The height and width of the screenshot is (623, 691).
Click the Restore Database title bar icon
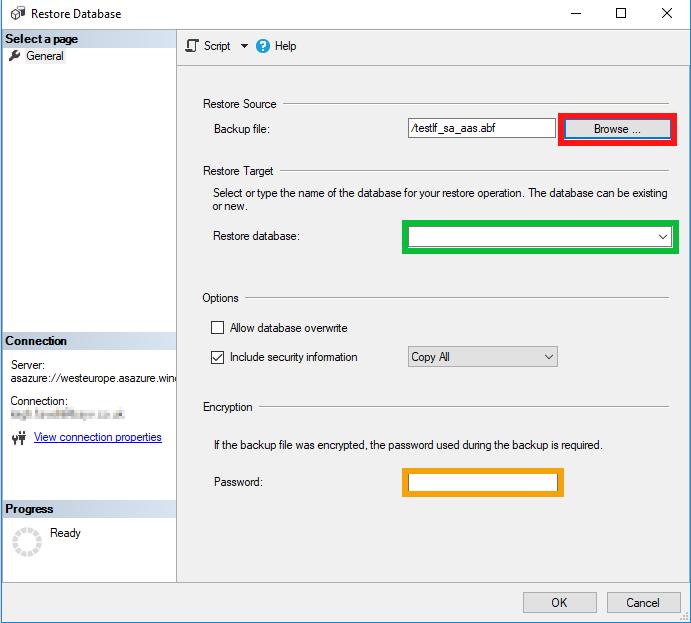(17, 14)
